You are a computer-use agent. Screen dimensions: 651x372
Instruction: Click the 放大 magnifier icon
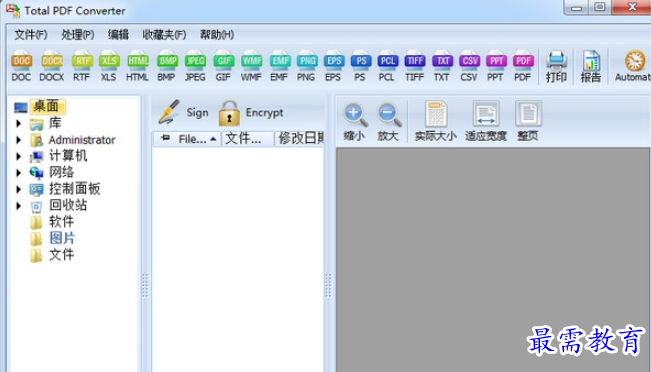pos(388,122)
